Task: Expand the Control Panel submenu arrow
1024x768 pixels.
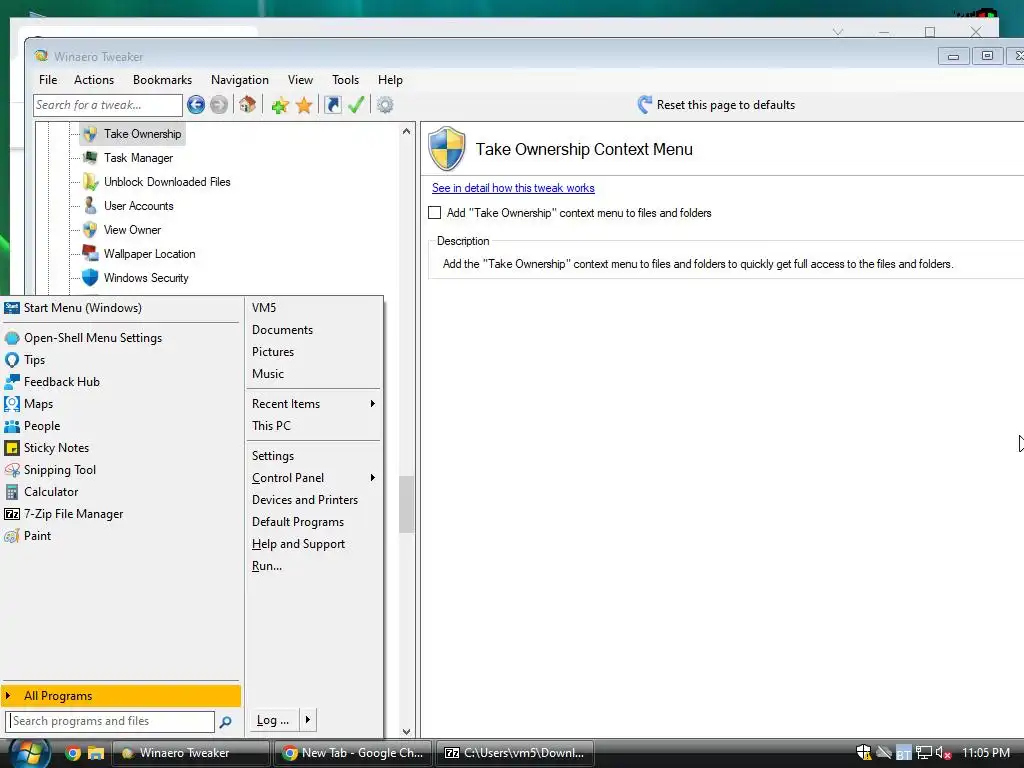Action: [372, 477]
